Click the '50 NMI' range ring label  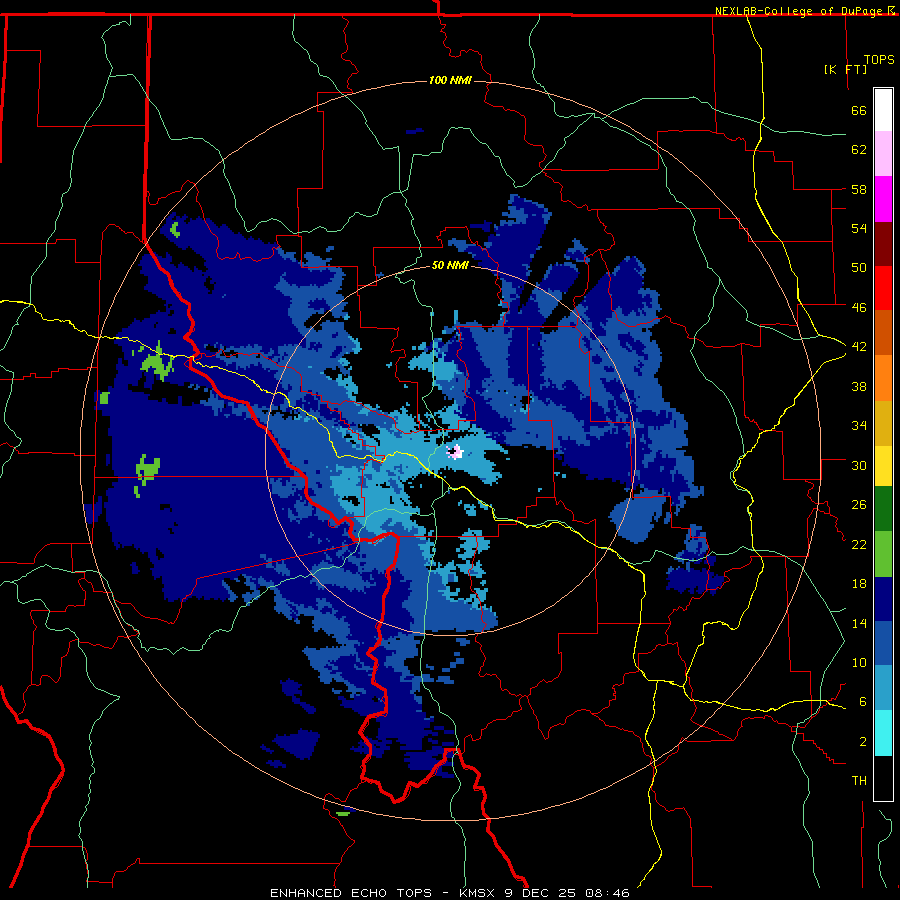pos(450,265)
